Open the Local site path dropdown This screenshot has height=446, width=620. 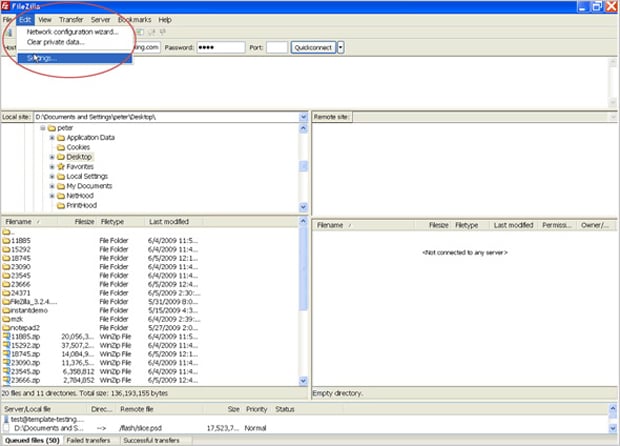pyautogui.click(x=303, y=117)
